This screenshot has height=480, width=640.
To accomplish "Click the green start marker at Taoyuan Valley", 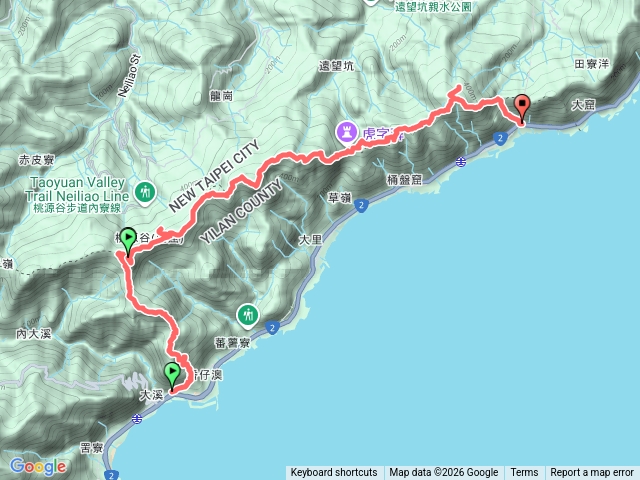I will point(129,242).
